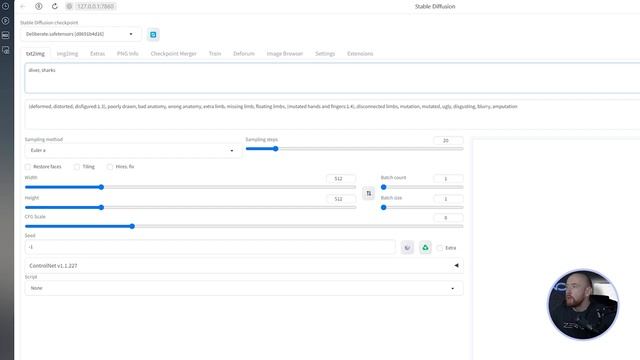Click the Sampling steps slider handle
640x360 pixels.
click(276, 149)
